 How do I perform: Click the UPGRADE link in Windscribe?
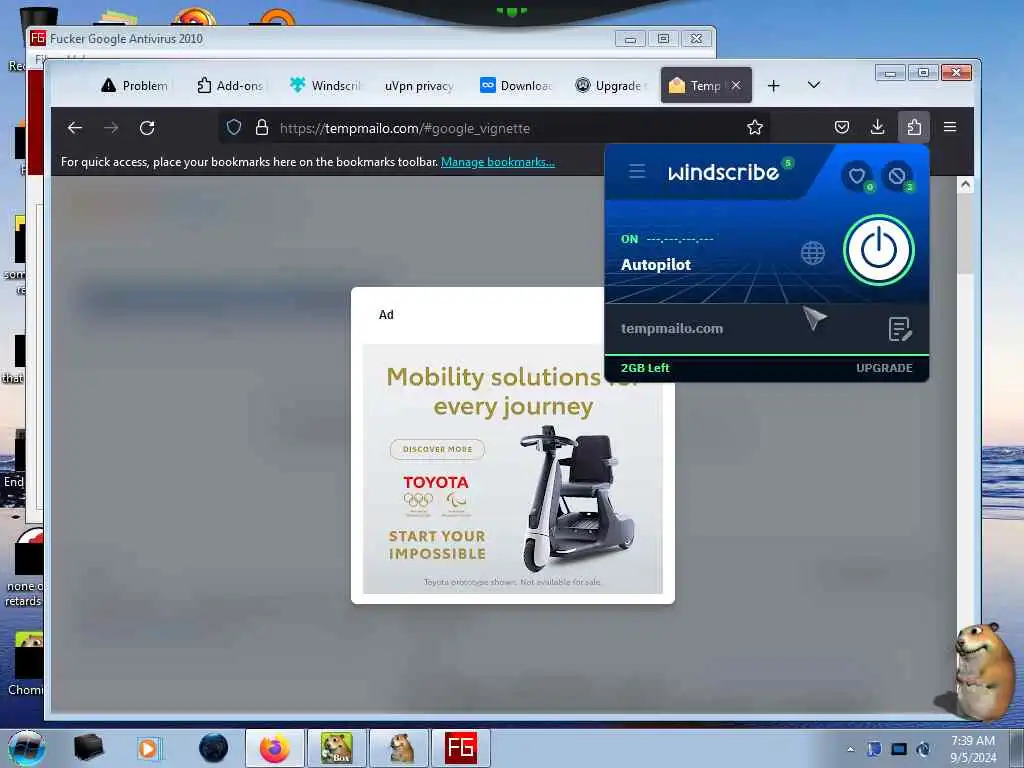[x=884, y=368]
